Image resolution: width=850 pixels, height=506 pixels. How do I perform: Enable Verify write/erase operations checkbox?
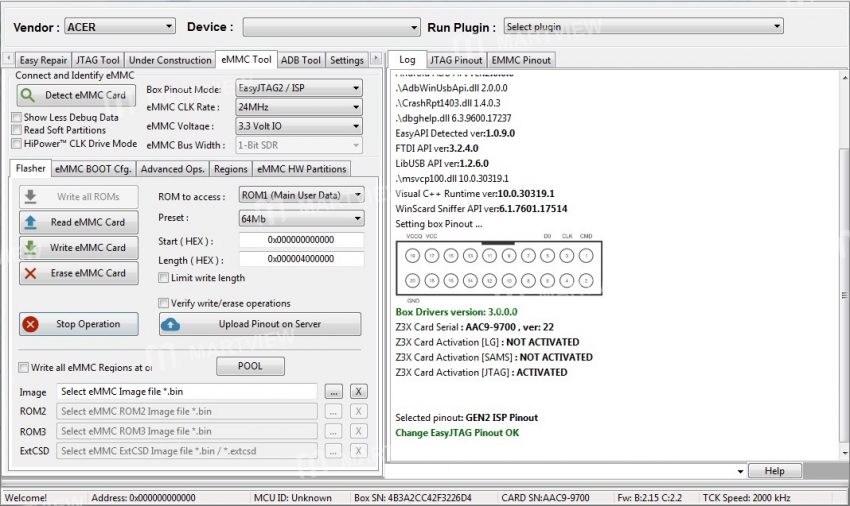164,303
